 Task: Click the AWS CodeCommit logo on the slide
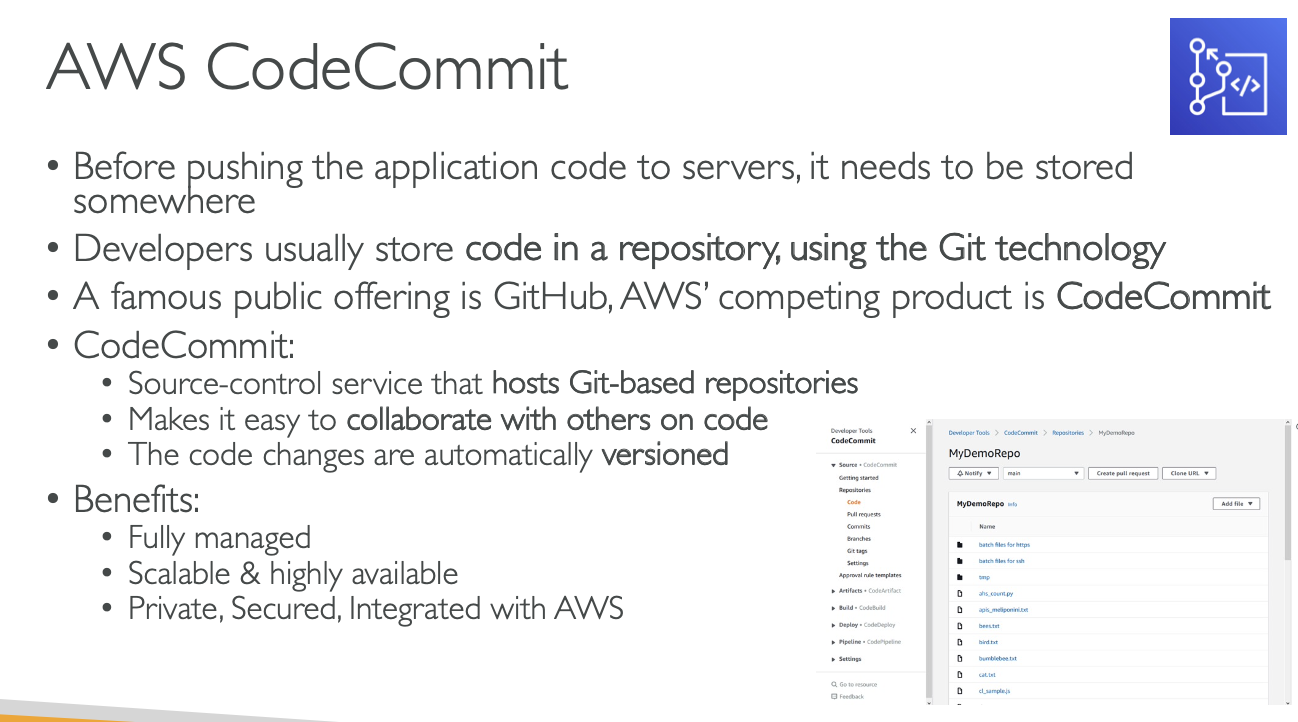(1226, 77)
